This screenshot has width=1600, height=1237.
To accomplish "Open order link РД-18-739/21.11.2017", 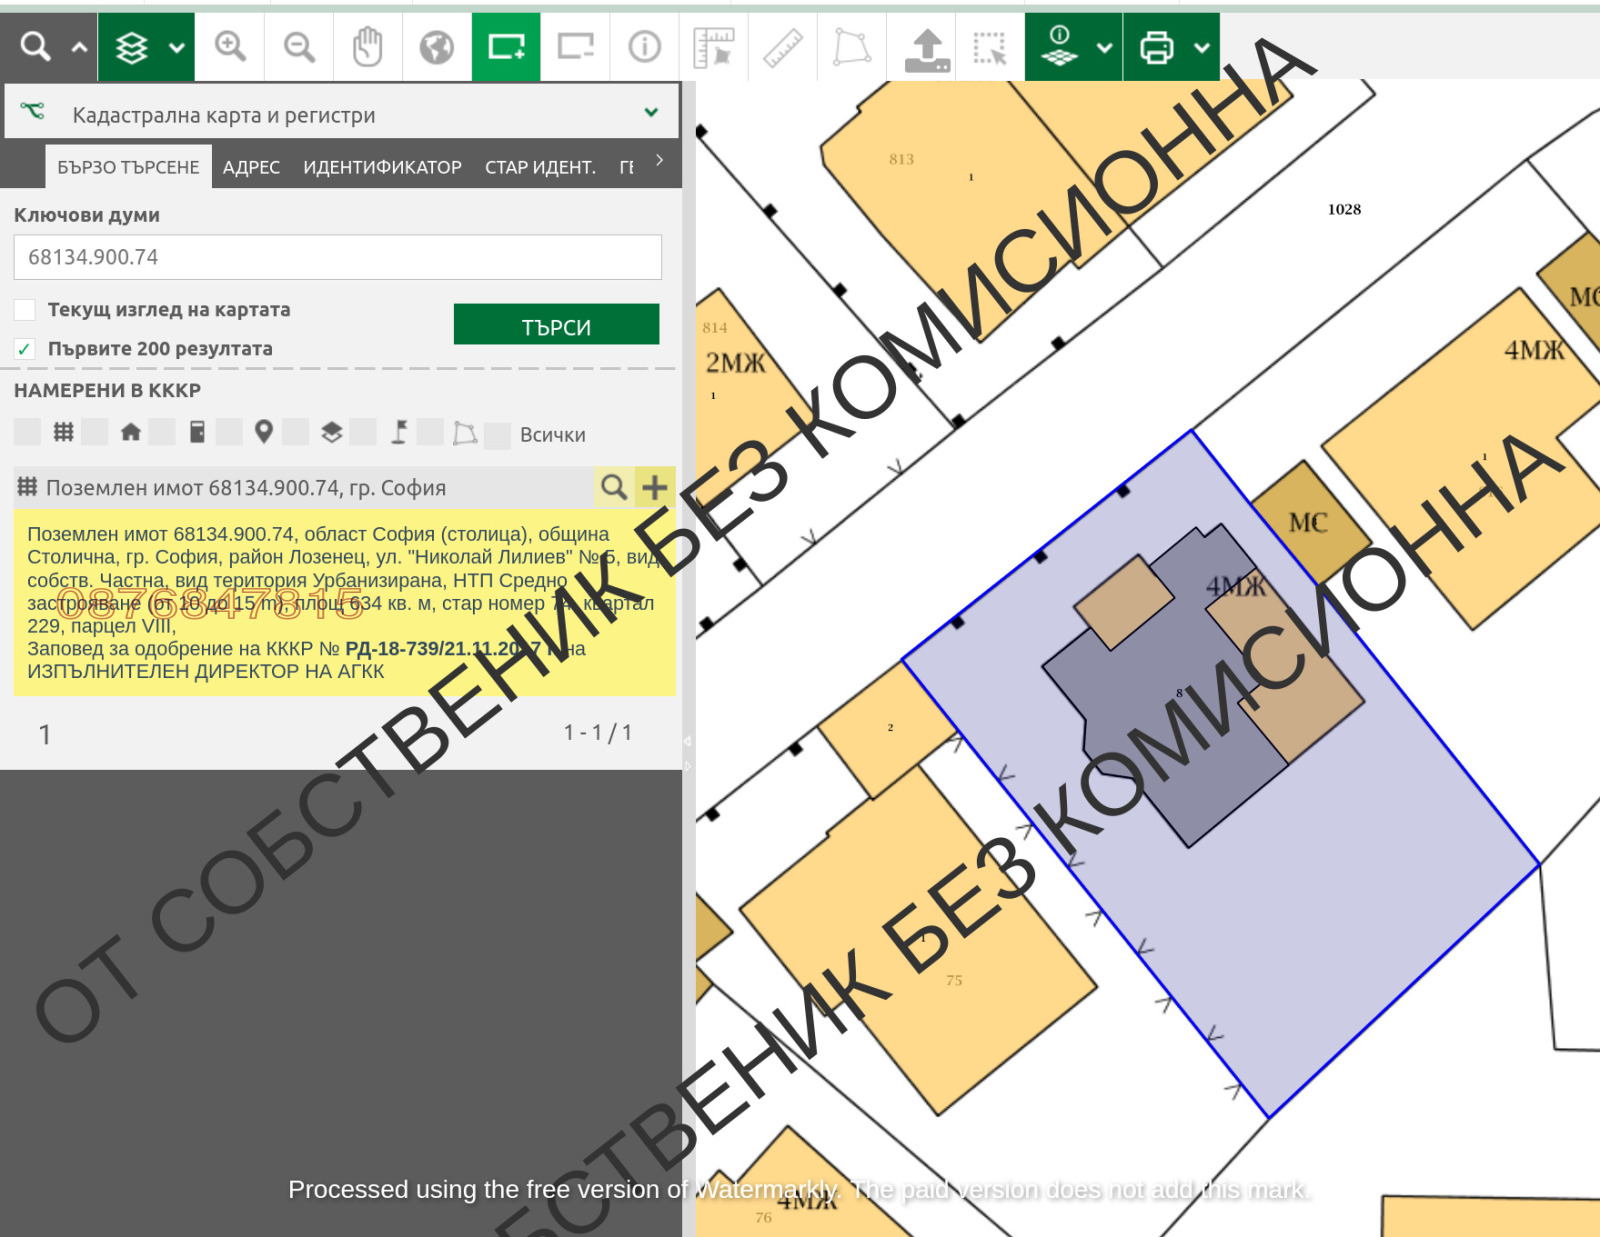I will tap(444, 649).
